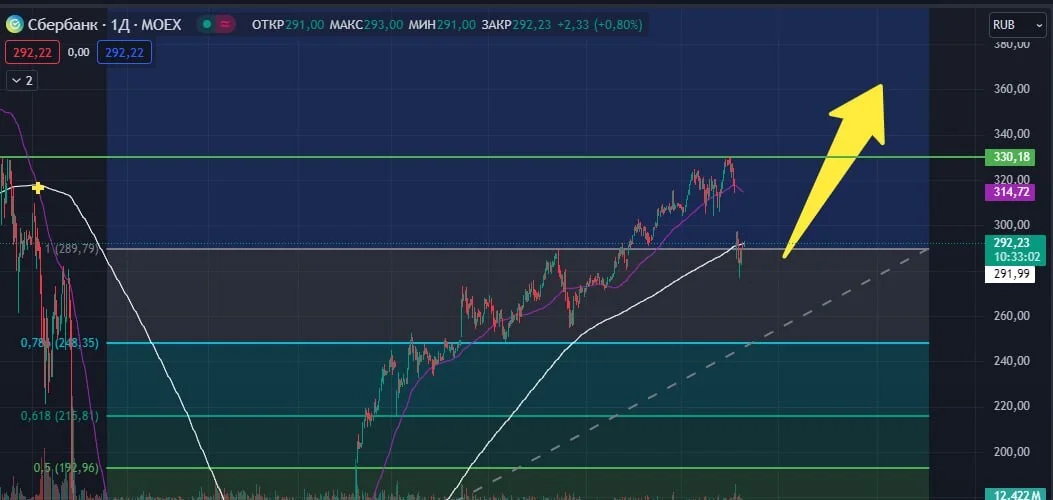Screen dimensions: 1053x500
Task: Click the МИН 291,00 low value
Action: pos(443,25)
